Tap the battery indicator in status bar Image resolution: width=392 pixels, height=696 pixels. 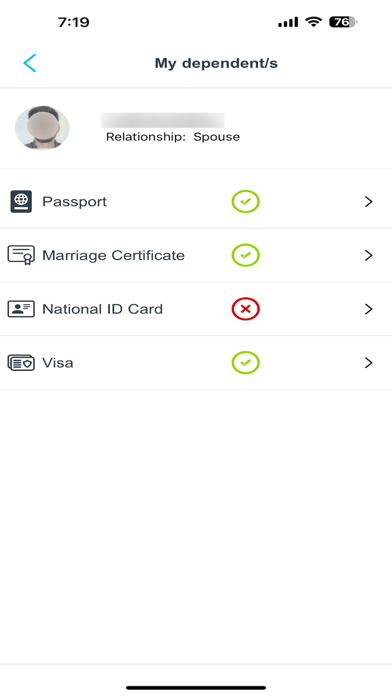[x=343, y=22]
